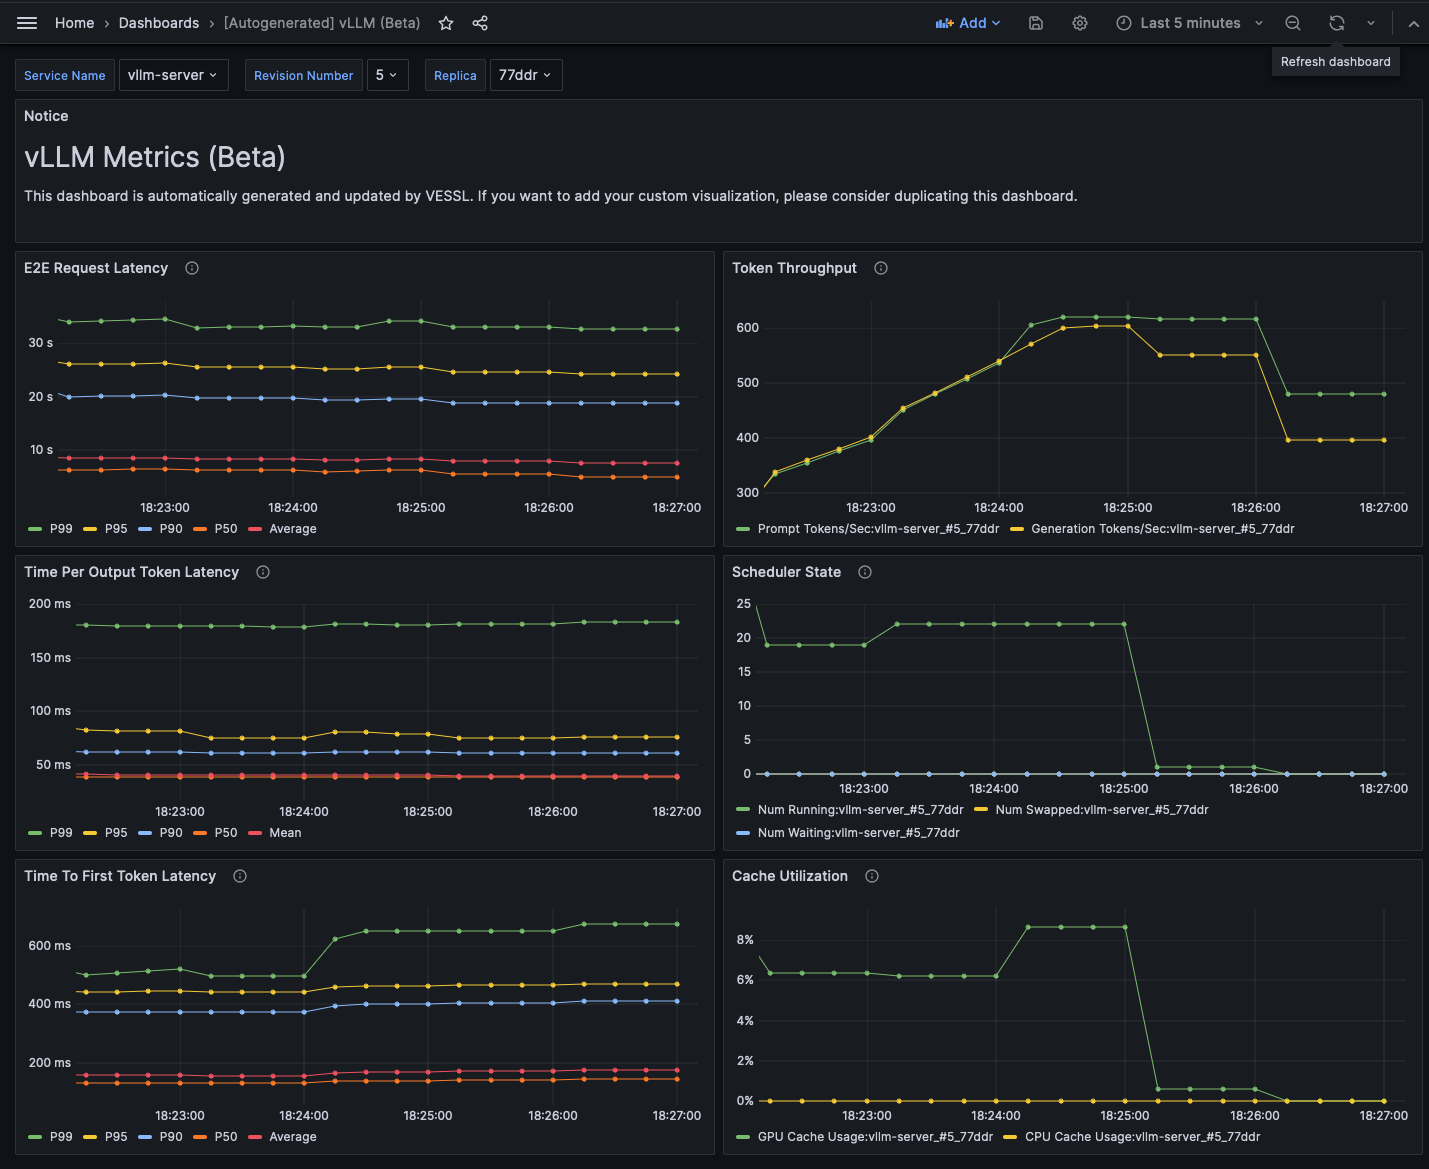The image size is (1429, 1169).
Task: Show info for Cache Utilization panel
Action: [x=872, y=876]
